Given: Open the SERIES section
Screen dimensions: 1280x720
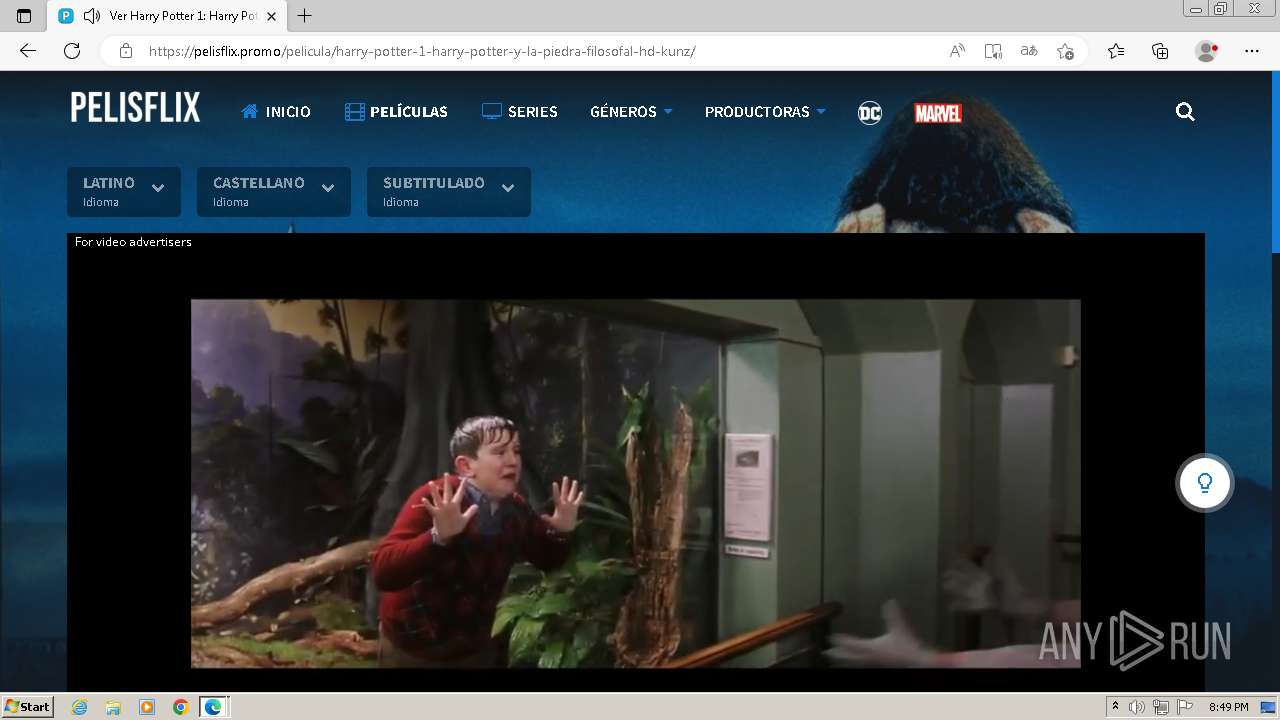Looking at the screenshot, I should pyautogui.click(x=520, y=112).
